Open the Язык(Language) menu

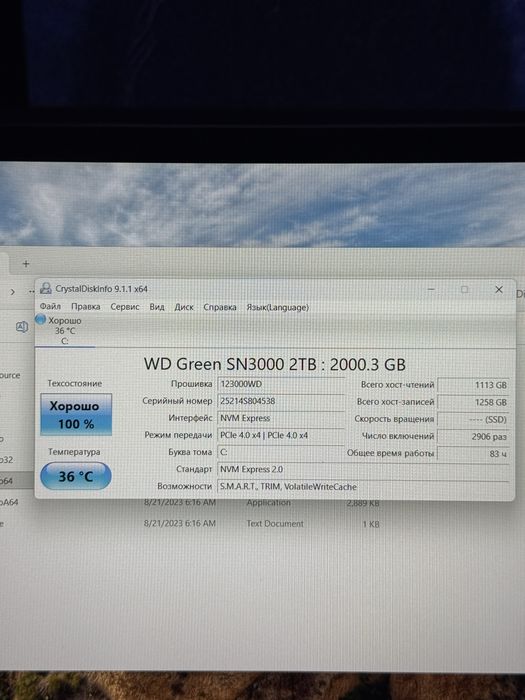pyautogui.click(x=277, y=307)
